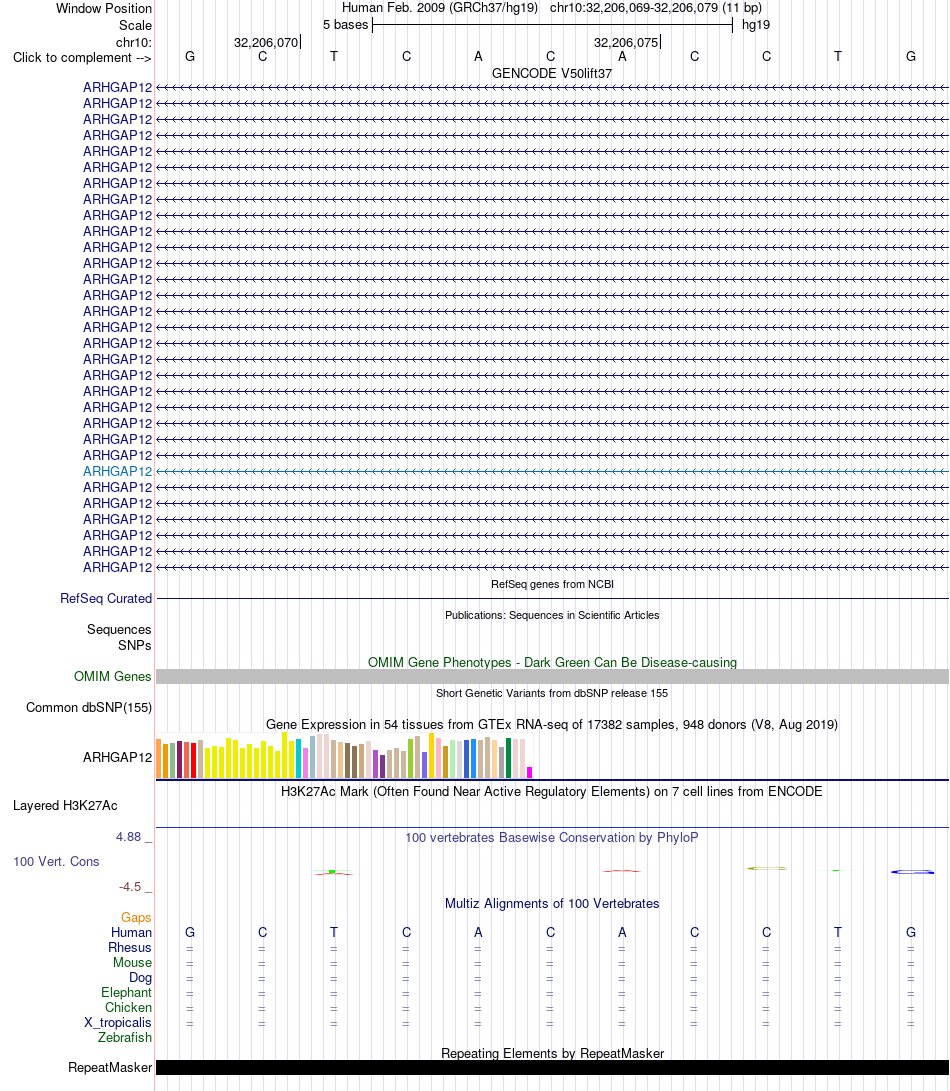The height and width of the screenshot is (1091, 950).
Task: Open the GTEx tissue expression bar chart
Action: click(x=344, y=755)
